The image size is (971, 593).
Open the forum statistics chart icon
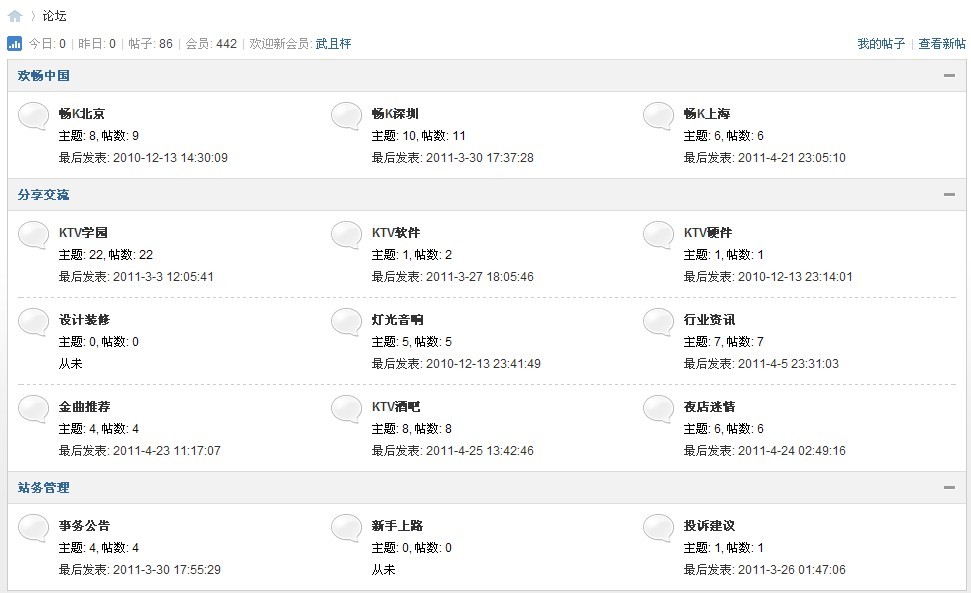pyautogui.click(x=14, y=43)
